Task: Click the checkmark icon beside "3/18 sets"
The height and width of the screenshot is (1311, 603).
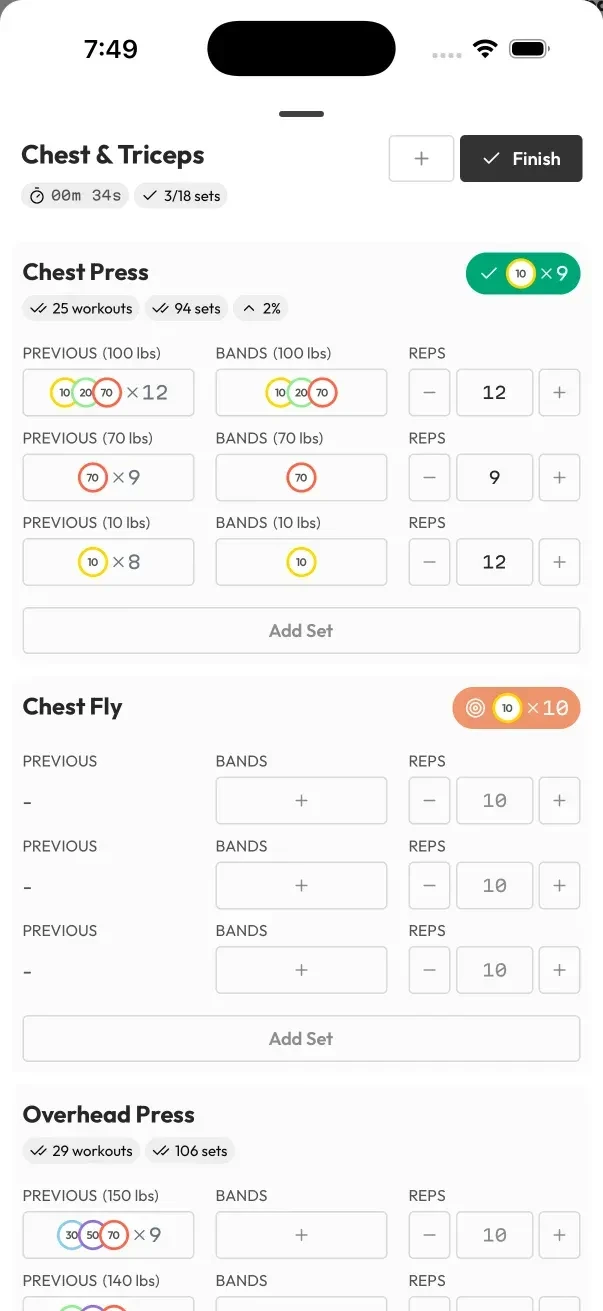Action: coord(150,195)
